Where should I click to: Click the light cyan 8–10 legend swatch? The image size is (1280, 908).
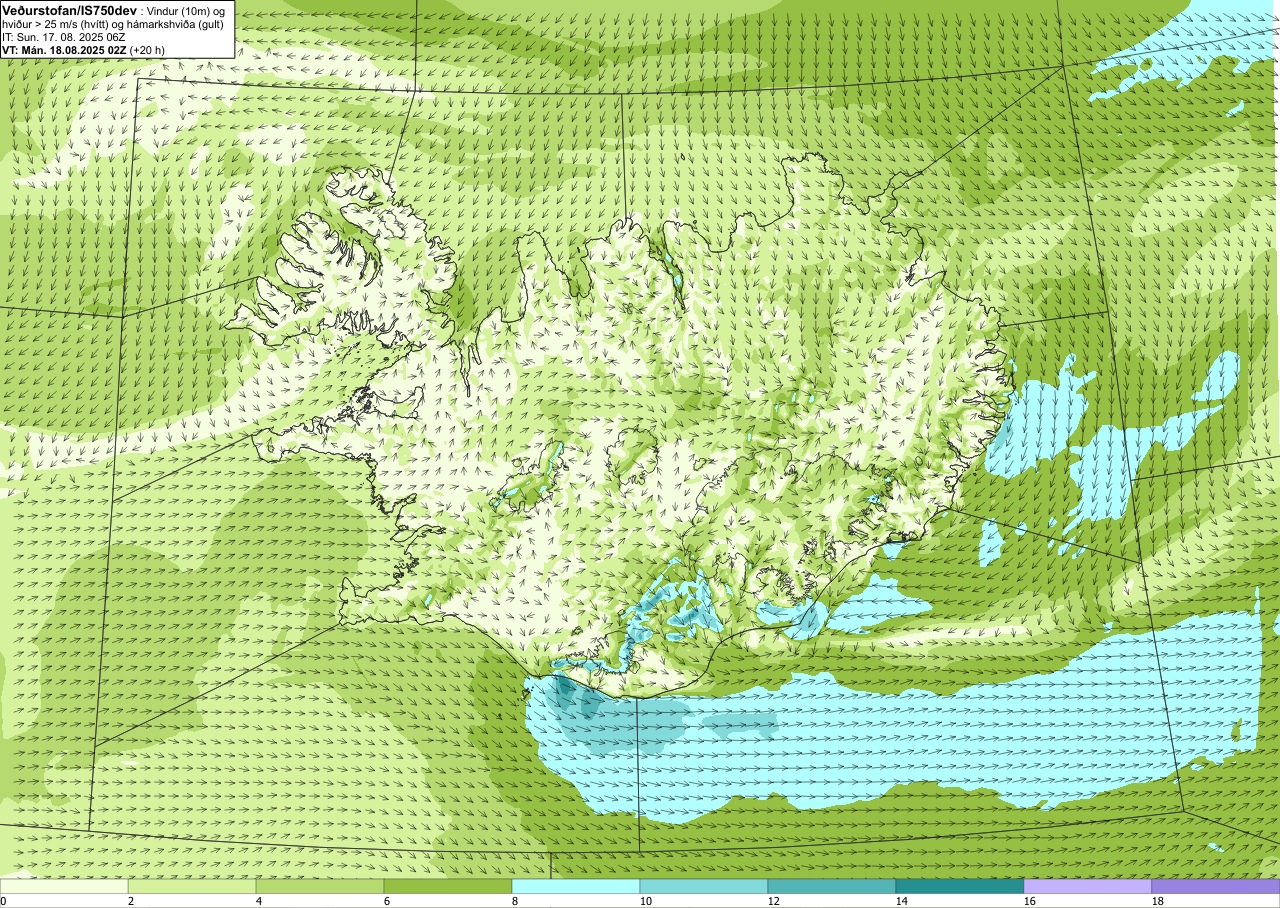[x=576, y=886]
